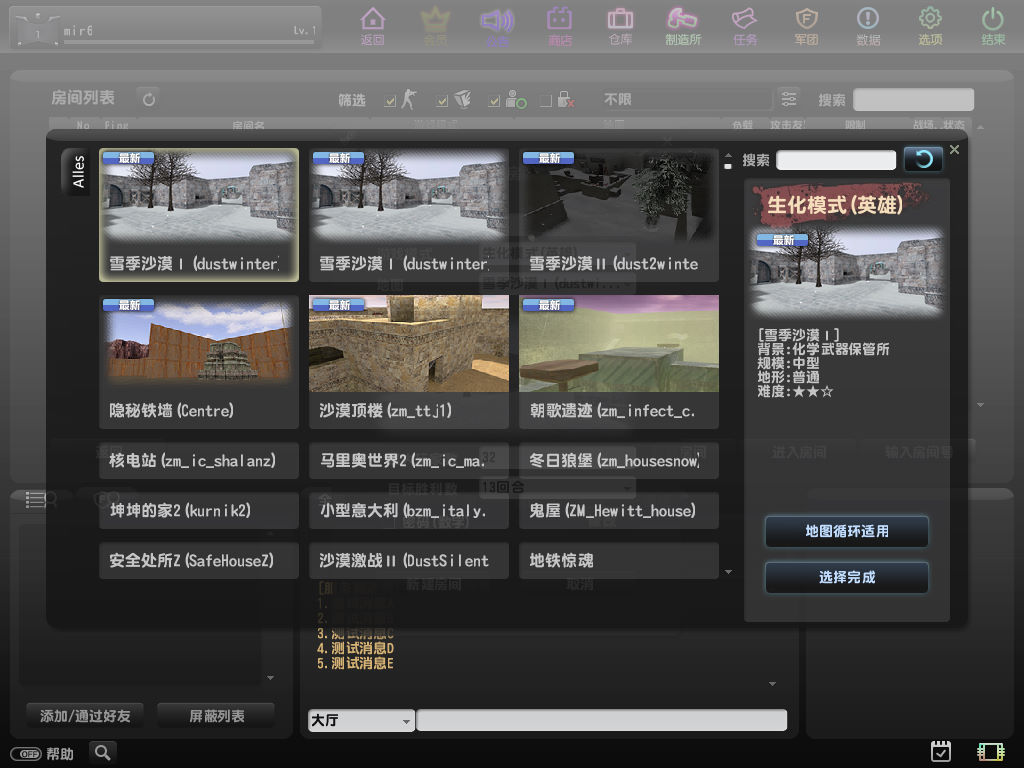Select map 马里奥世界2 (zm_ic_ma.
Image resolution: width=1024 pixels, height=768 pixels.
pyautogui.click(x=409, y=460)
